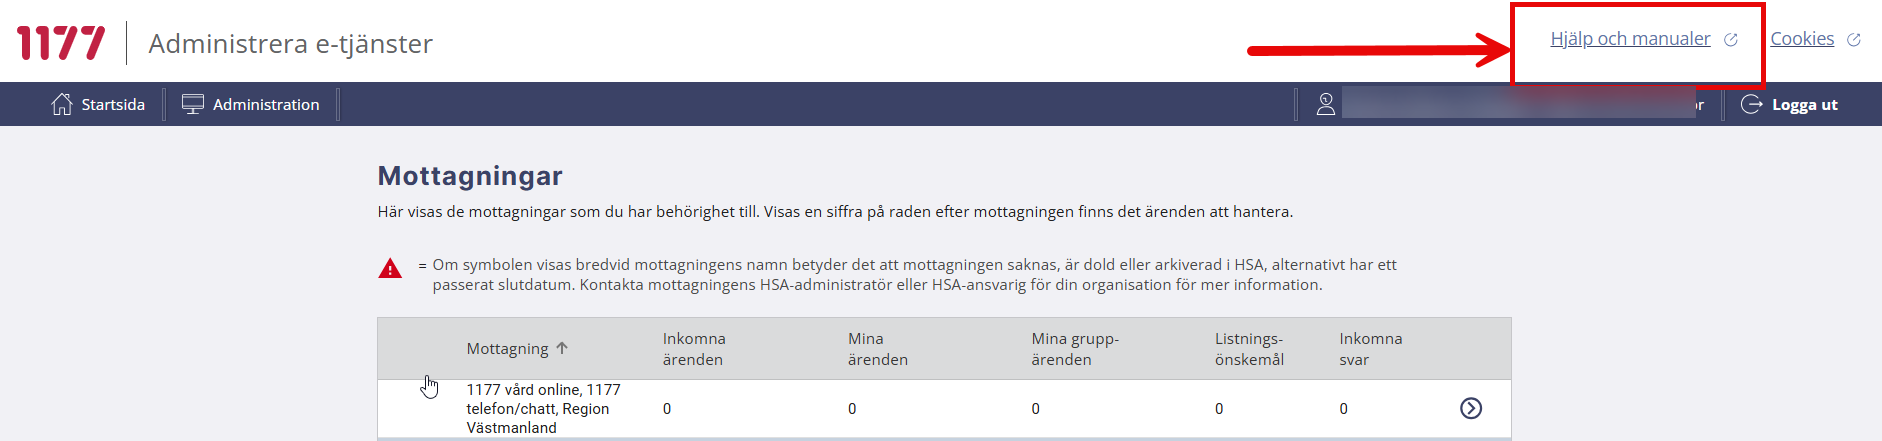Click external-link icon beside Hjälp och manualer

[x=1731, y=40]
